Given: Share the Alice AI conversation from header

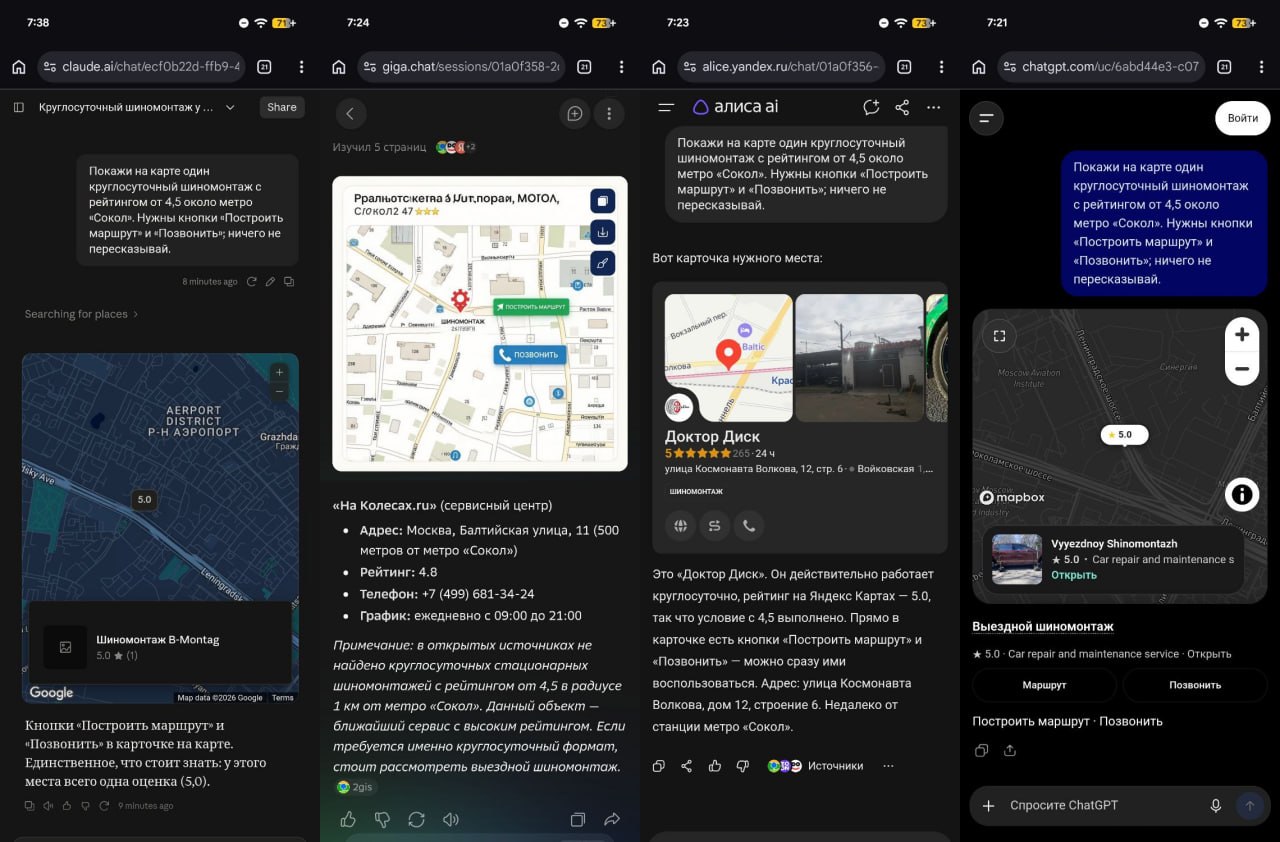Looking at the screenshot, I should pyautogui.click(x=902, y=107).
